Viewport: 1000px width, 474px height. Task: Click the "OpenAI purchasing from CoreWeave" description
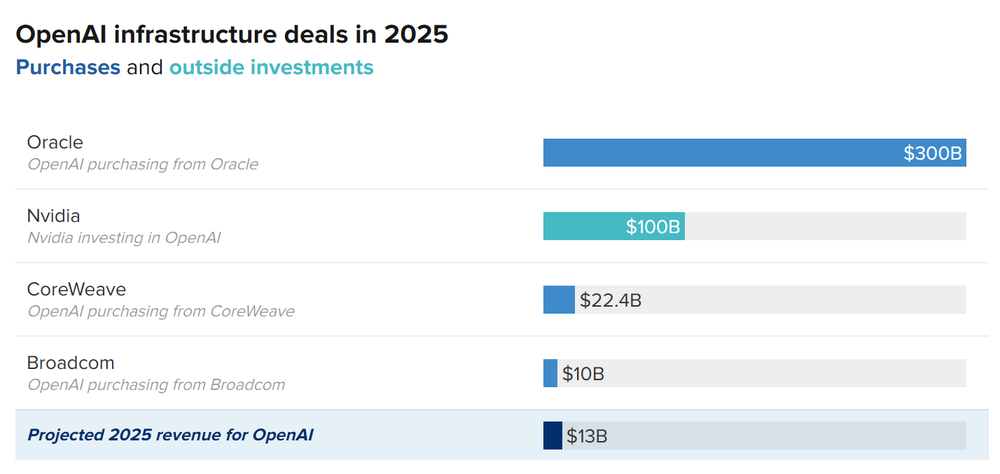[161, 311]
